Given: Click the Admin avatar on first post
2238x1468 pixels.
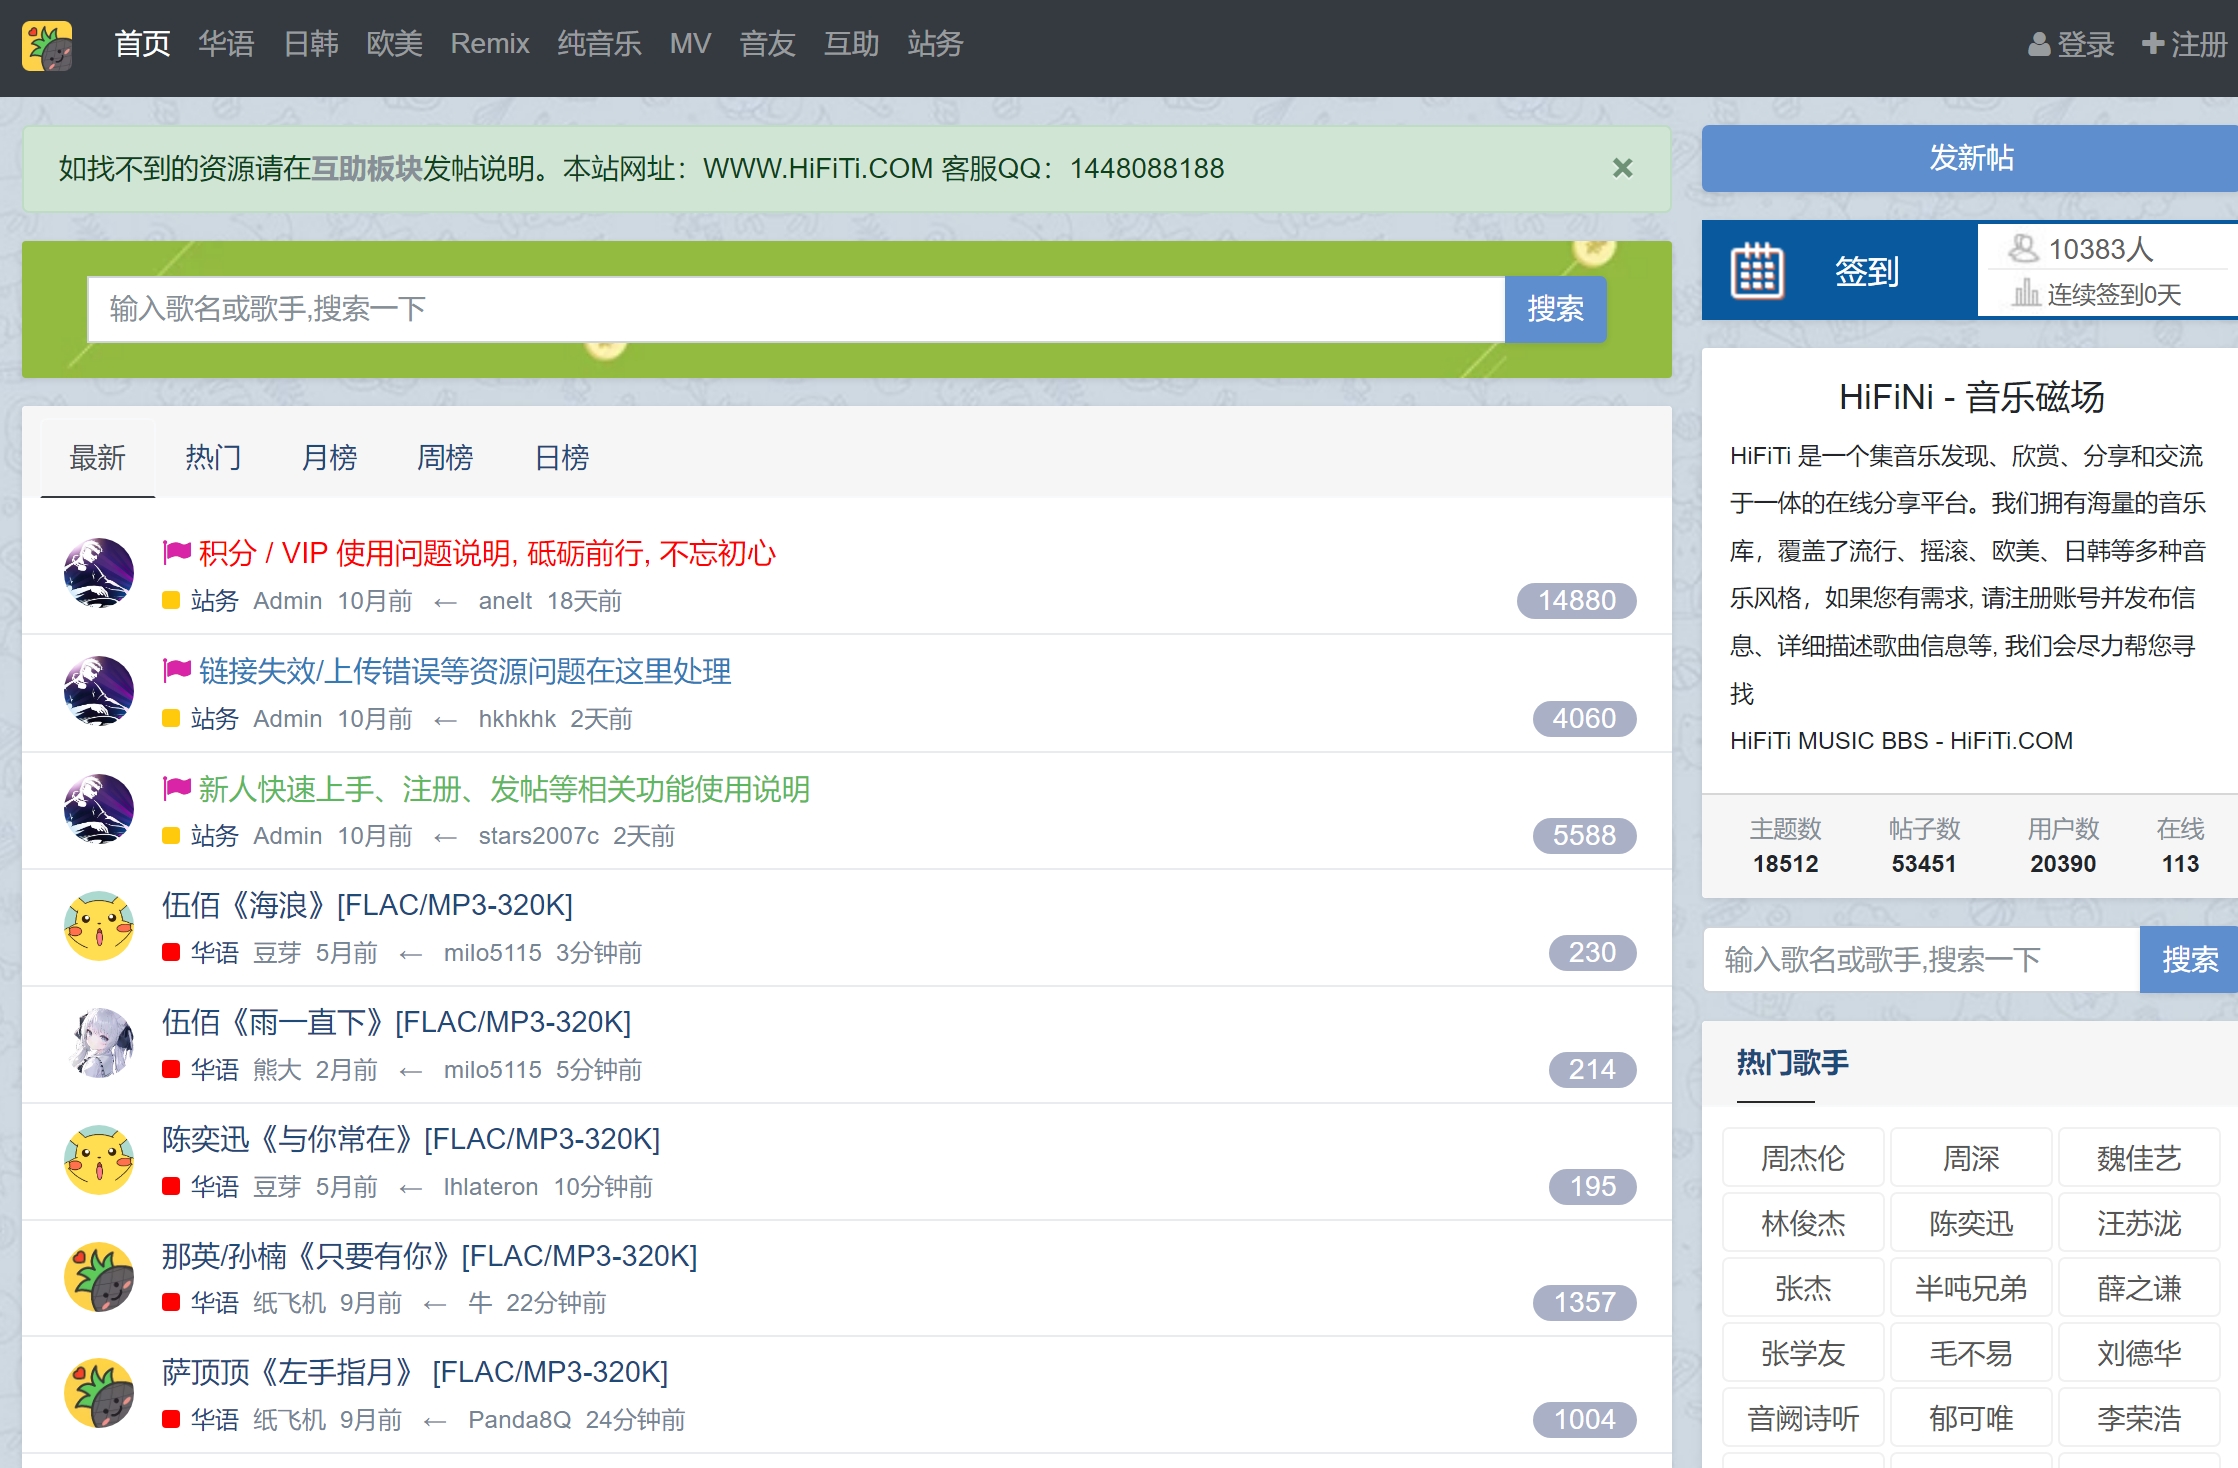Looking at the screenshot, I should pos(99,573).
